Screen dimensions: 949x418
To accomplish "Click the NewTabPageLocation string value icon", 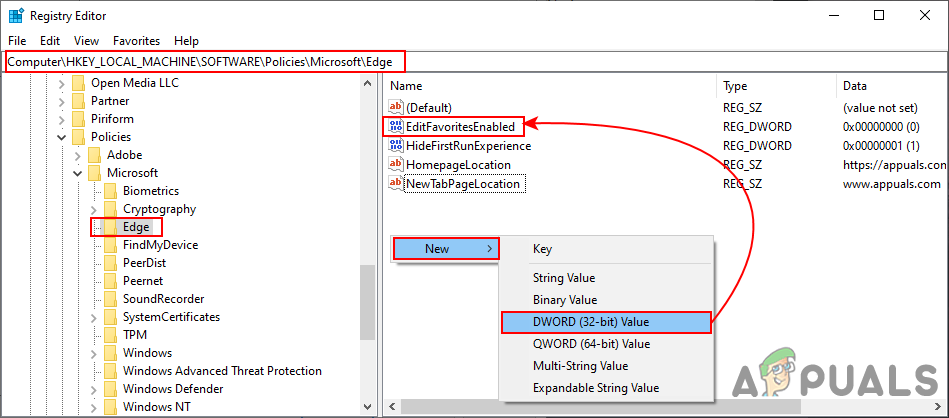I will coord(395,184).
